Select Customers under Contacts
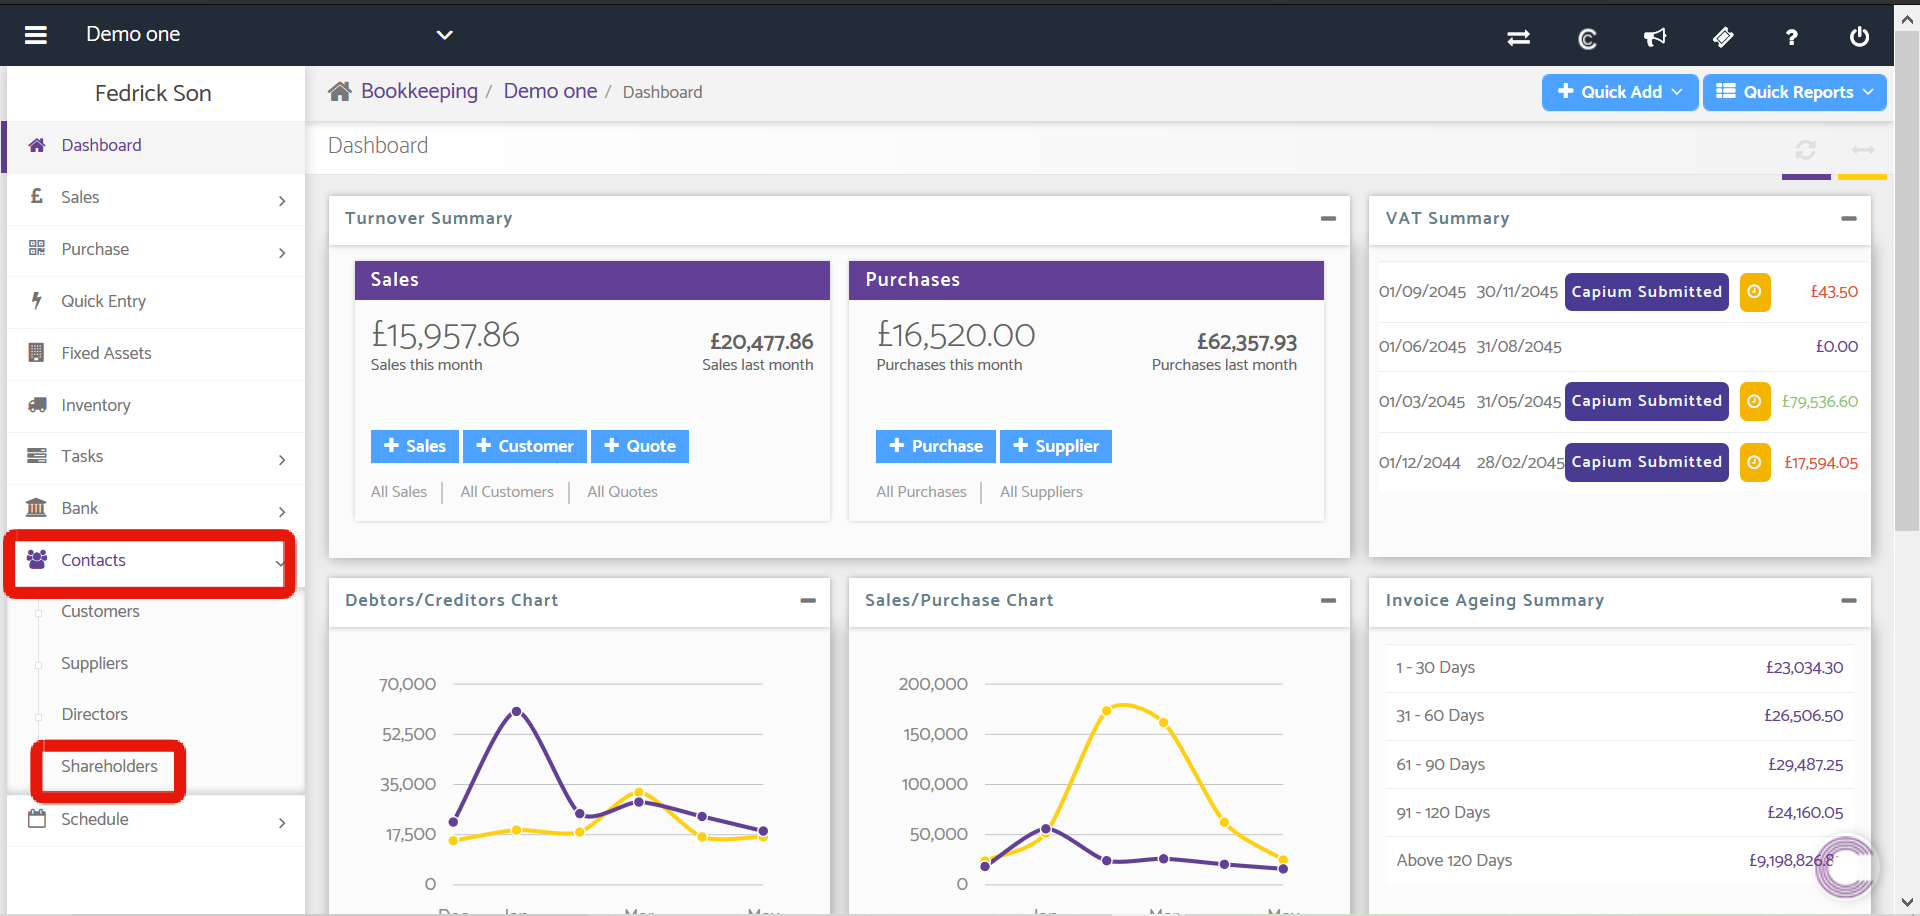Image resolution: width=1920 pixels, height=916 pixels. [x=100, y=611]
